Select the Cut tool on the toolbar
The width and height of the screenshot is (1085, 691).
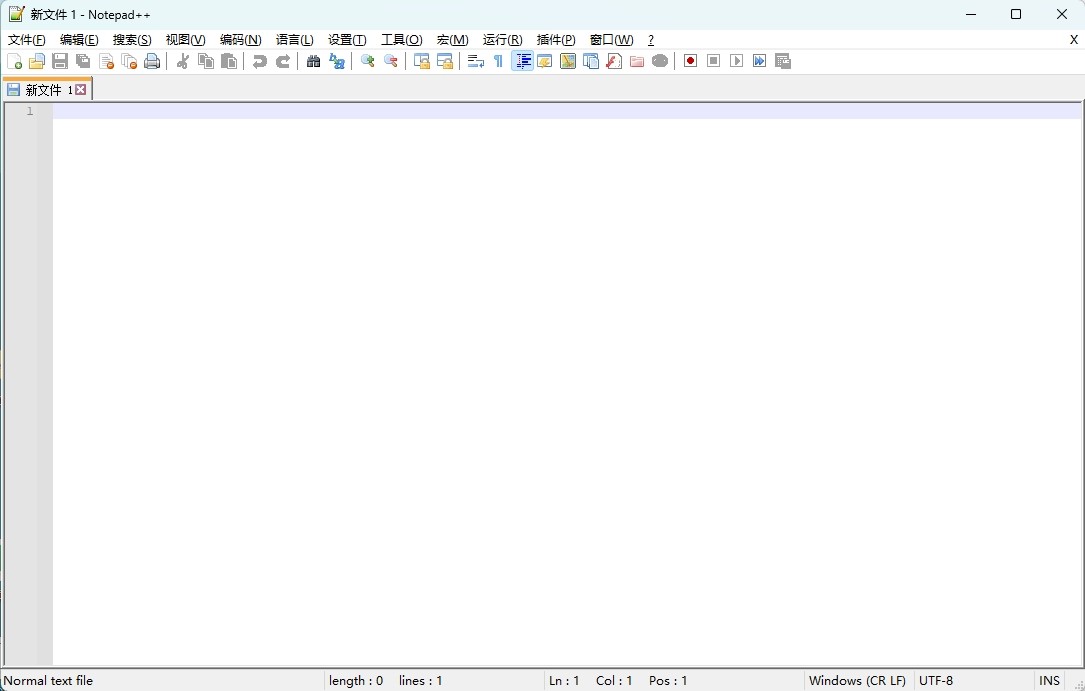[x=182, y=61]
